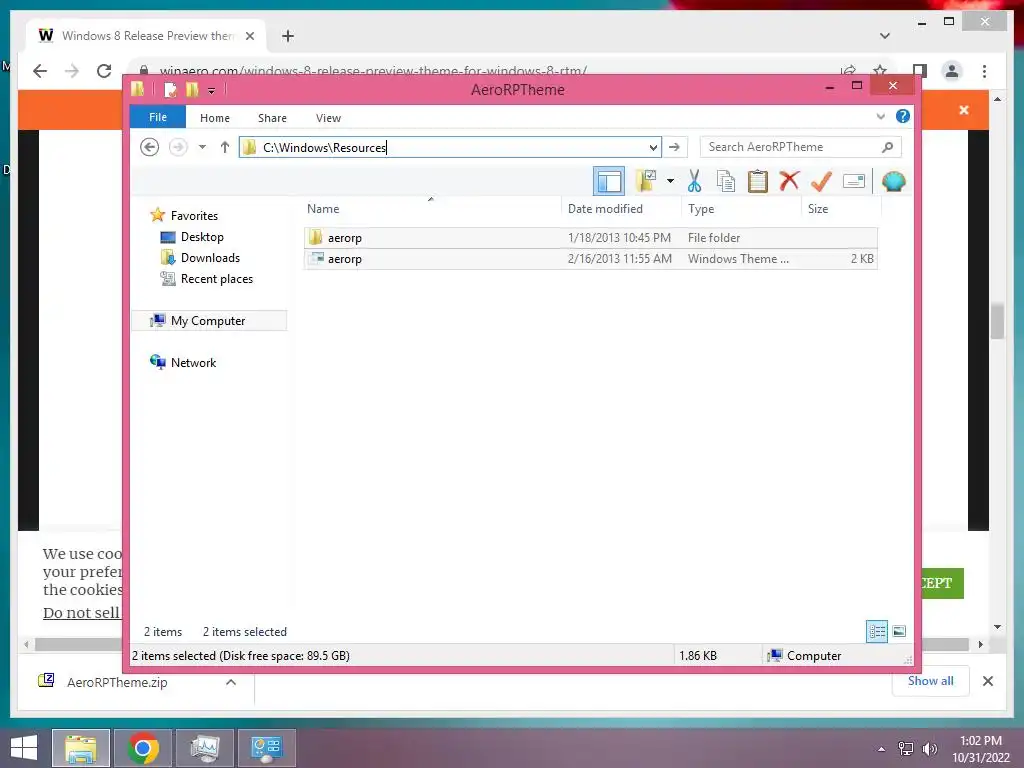Open Chrome three-dot menu

(x=984, y=71)
